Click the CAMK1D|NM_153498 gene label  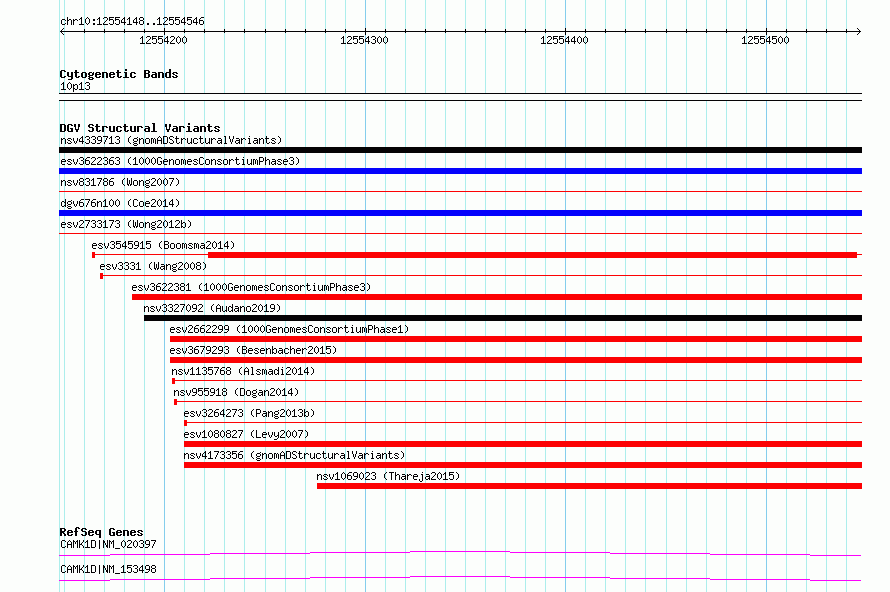click(x=108, y=569)
